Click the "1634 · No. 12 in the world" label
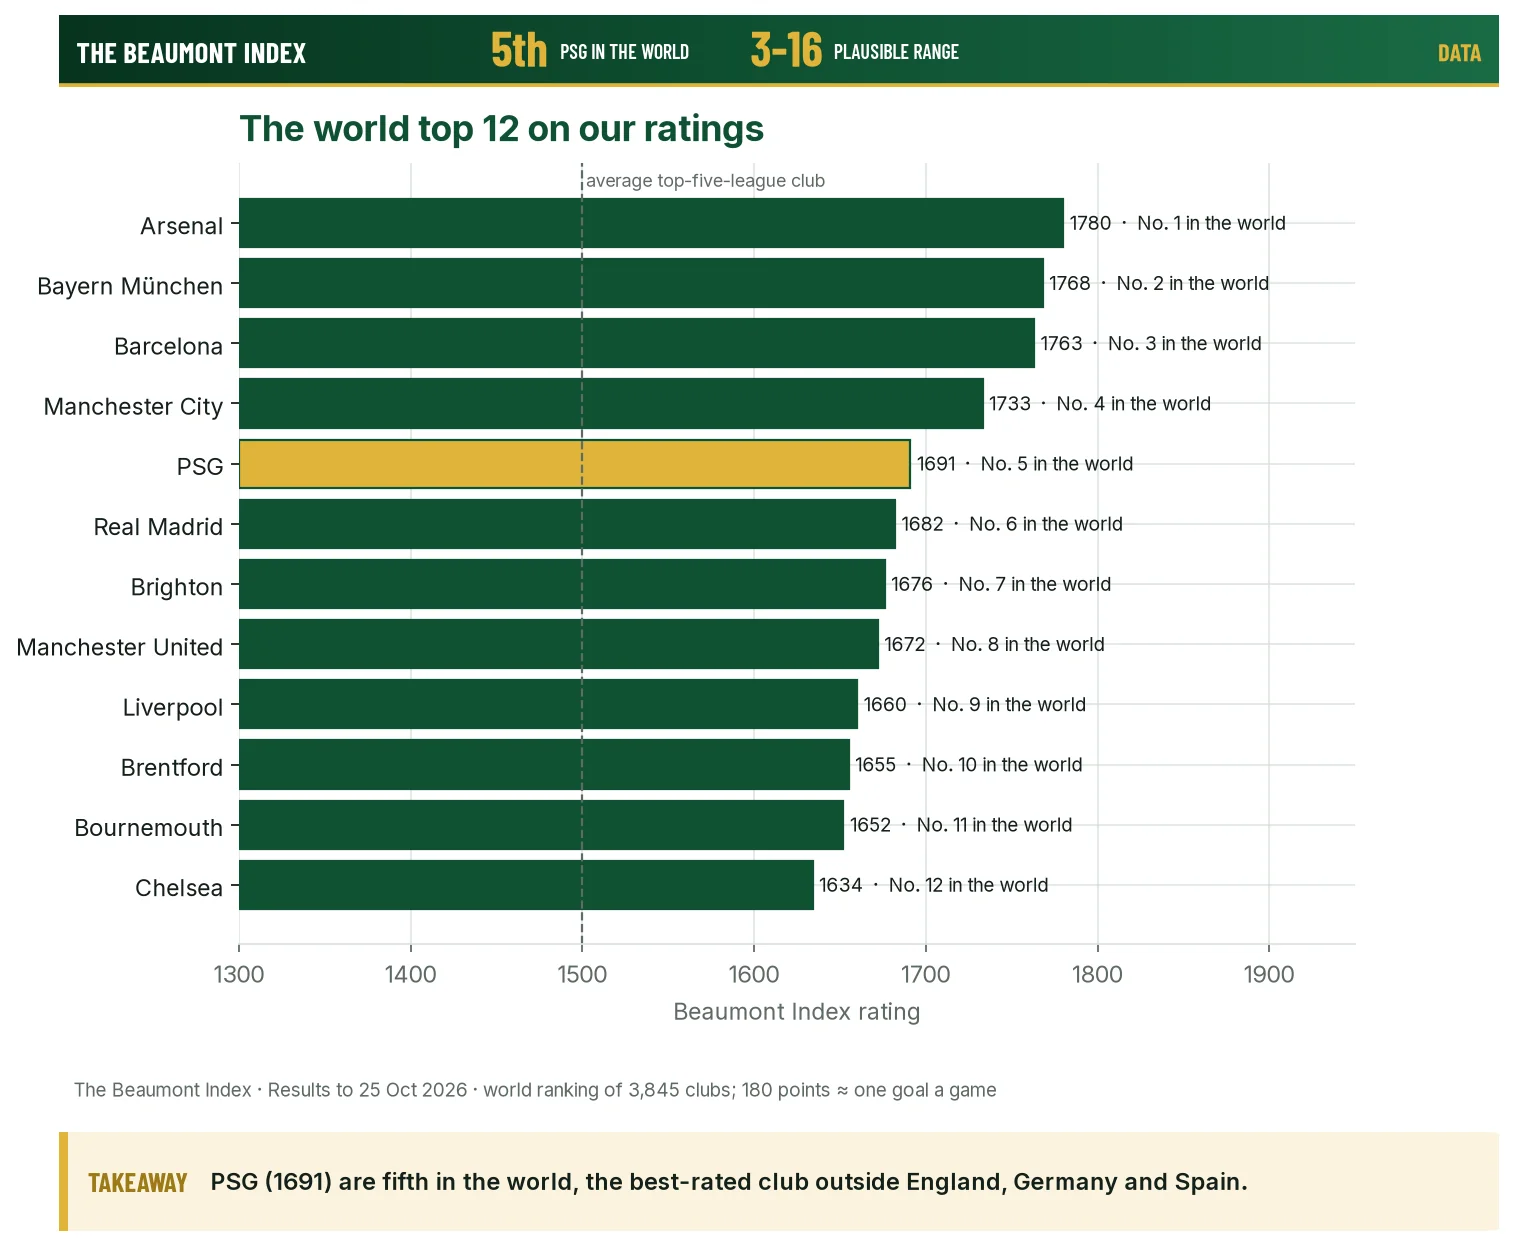The height and width of the screenshot is (1247, 1515). 934,885
